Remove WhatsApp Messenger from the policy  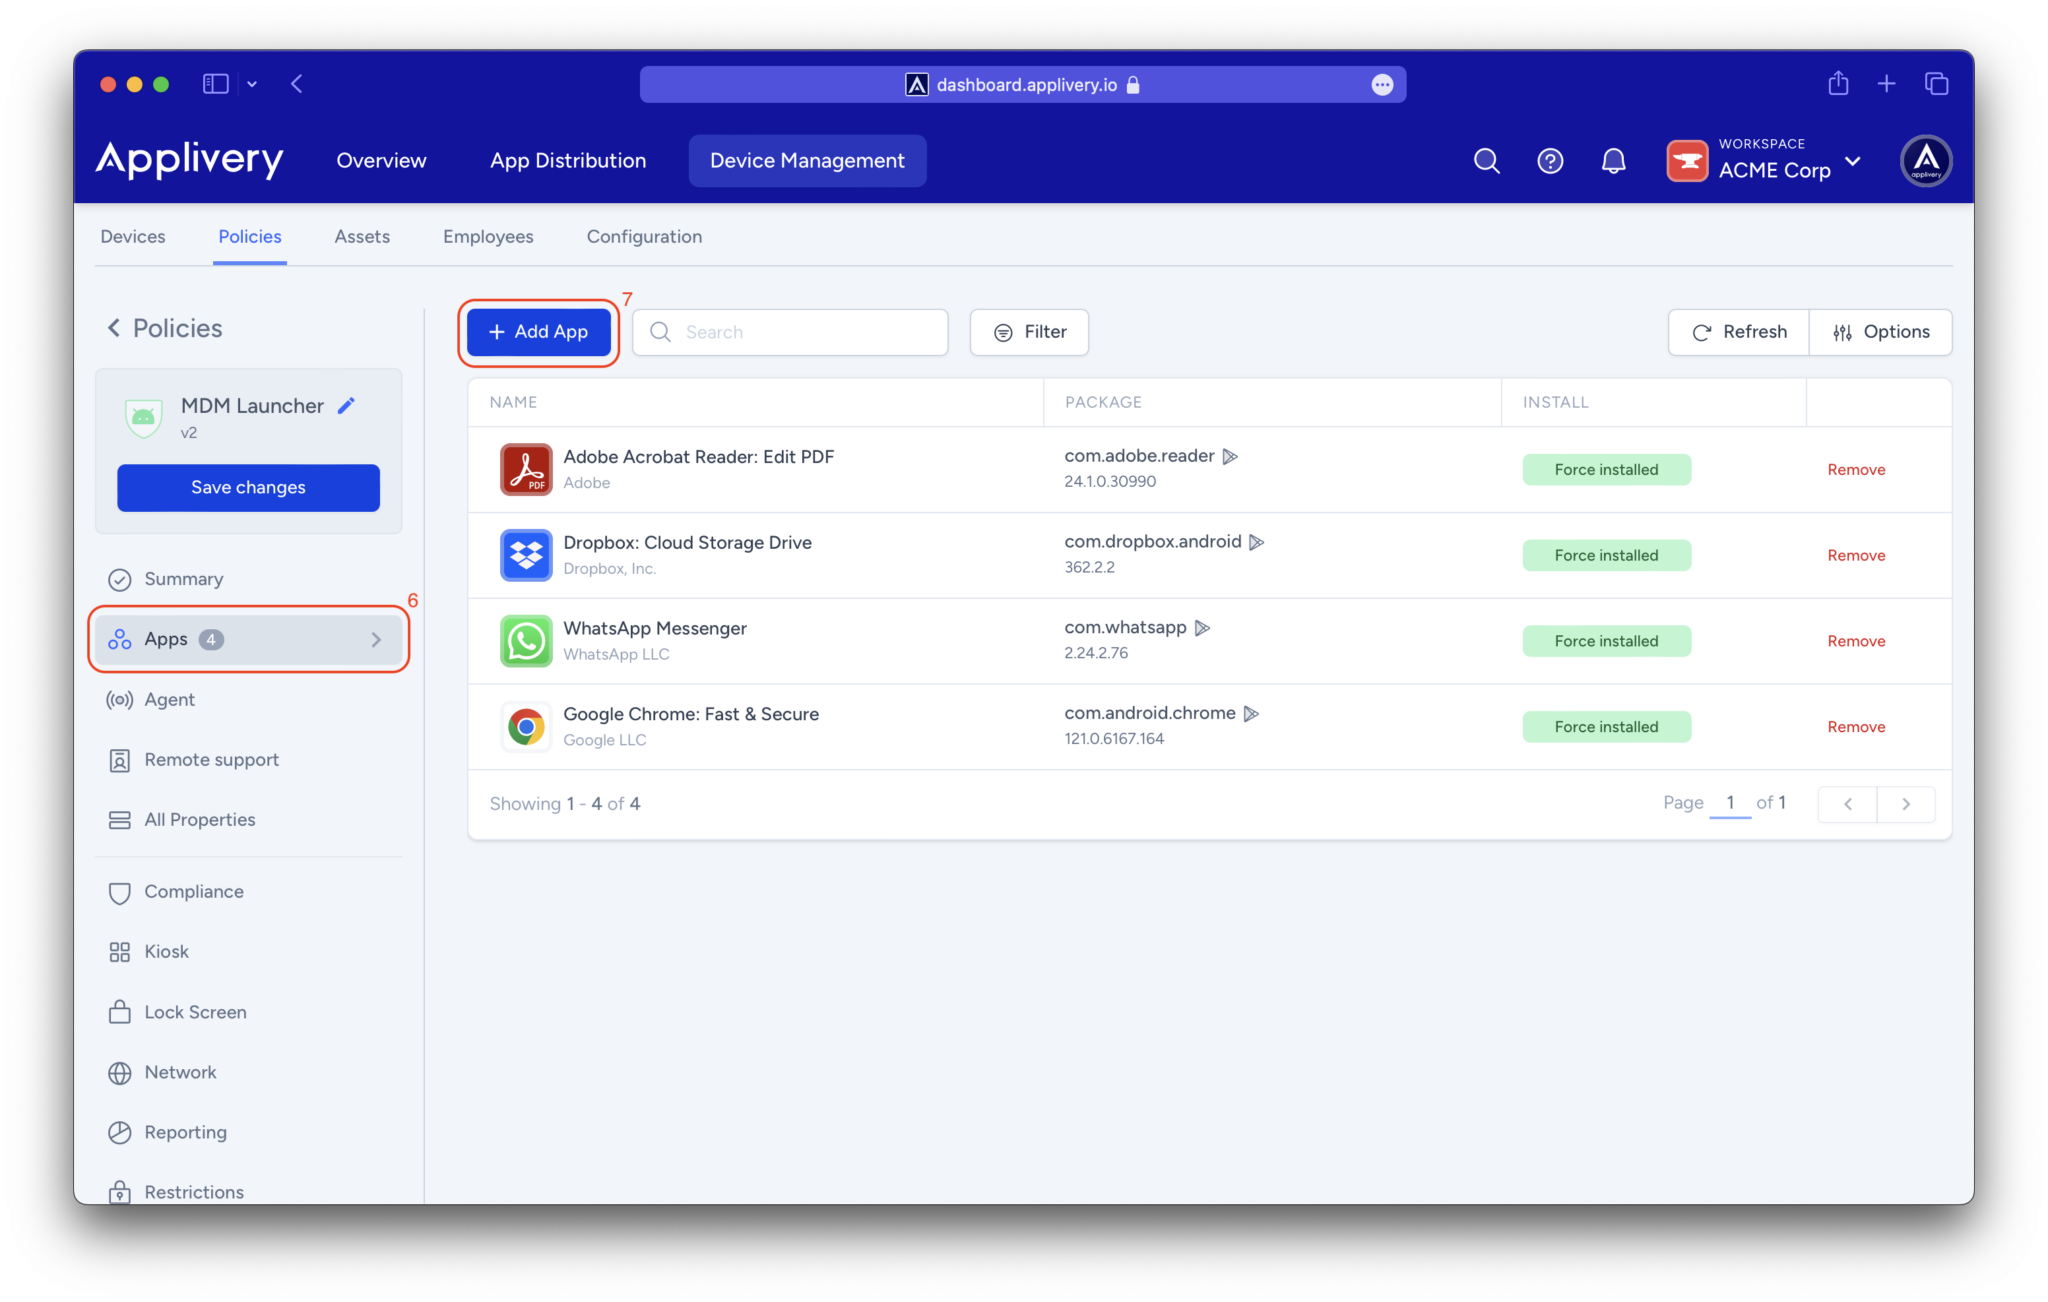1855,641
